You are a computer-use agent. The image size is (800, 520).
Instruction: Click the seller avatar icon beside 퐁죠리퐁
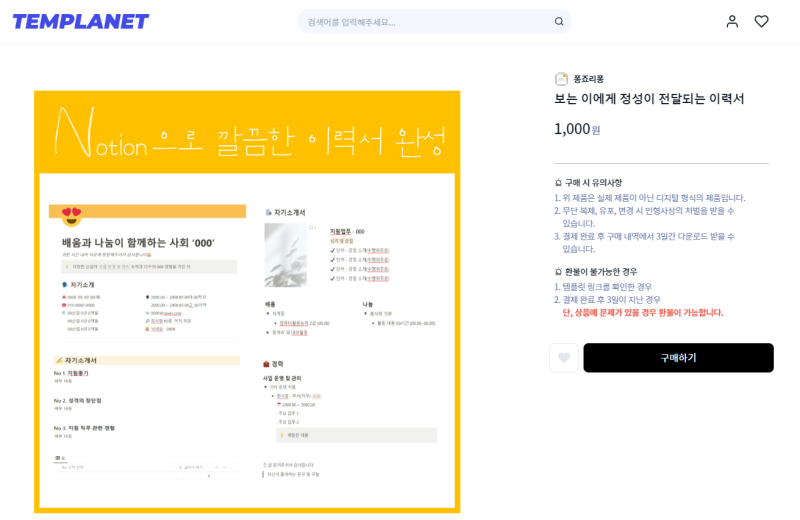point(561,79)
